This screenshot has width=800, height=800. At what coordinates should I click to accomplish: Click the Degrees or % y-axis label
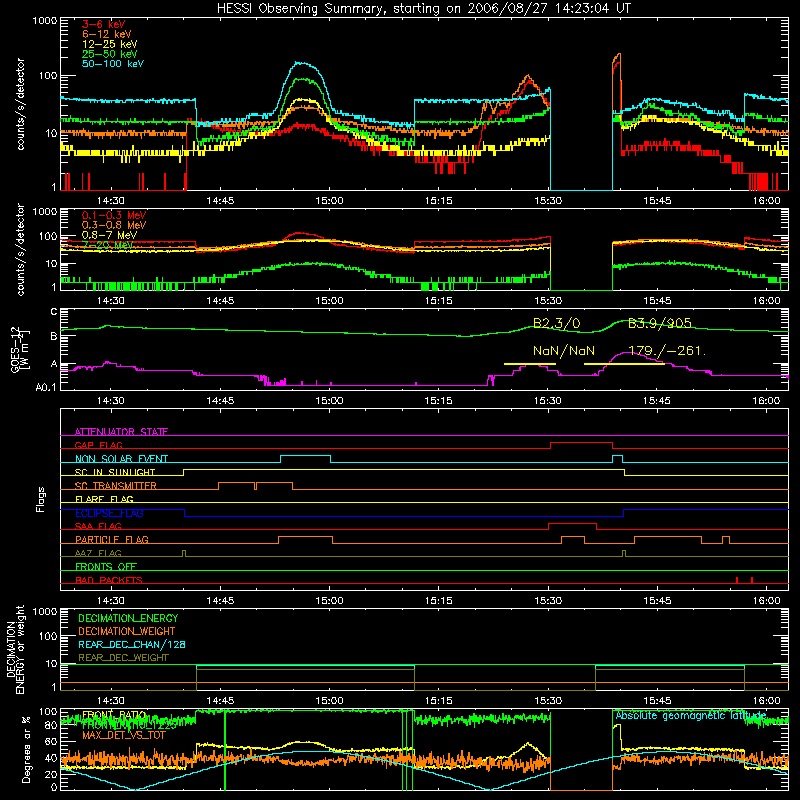[26, 749]
